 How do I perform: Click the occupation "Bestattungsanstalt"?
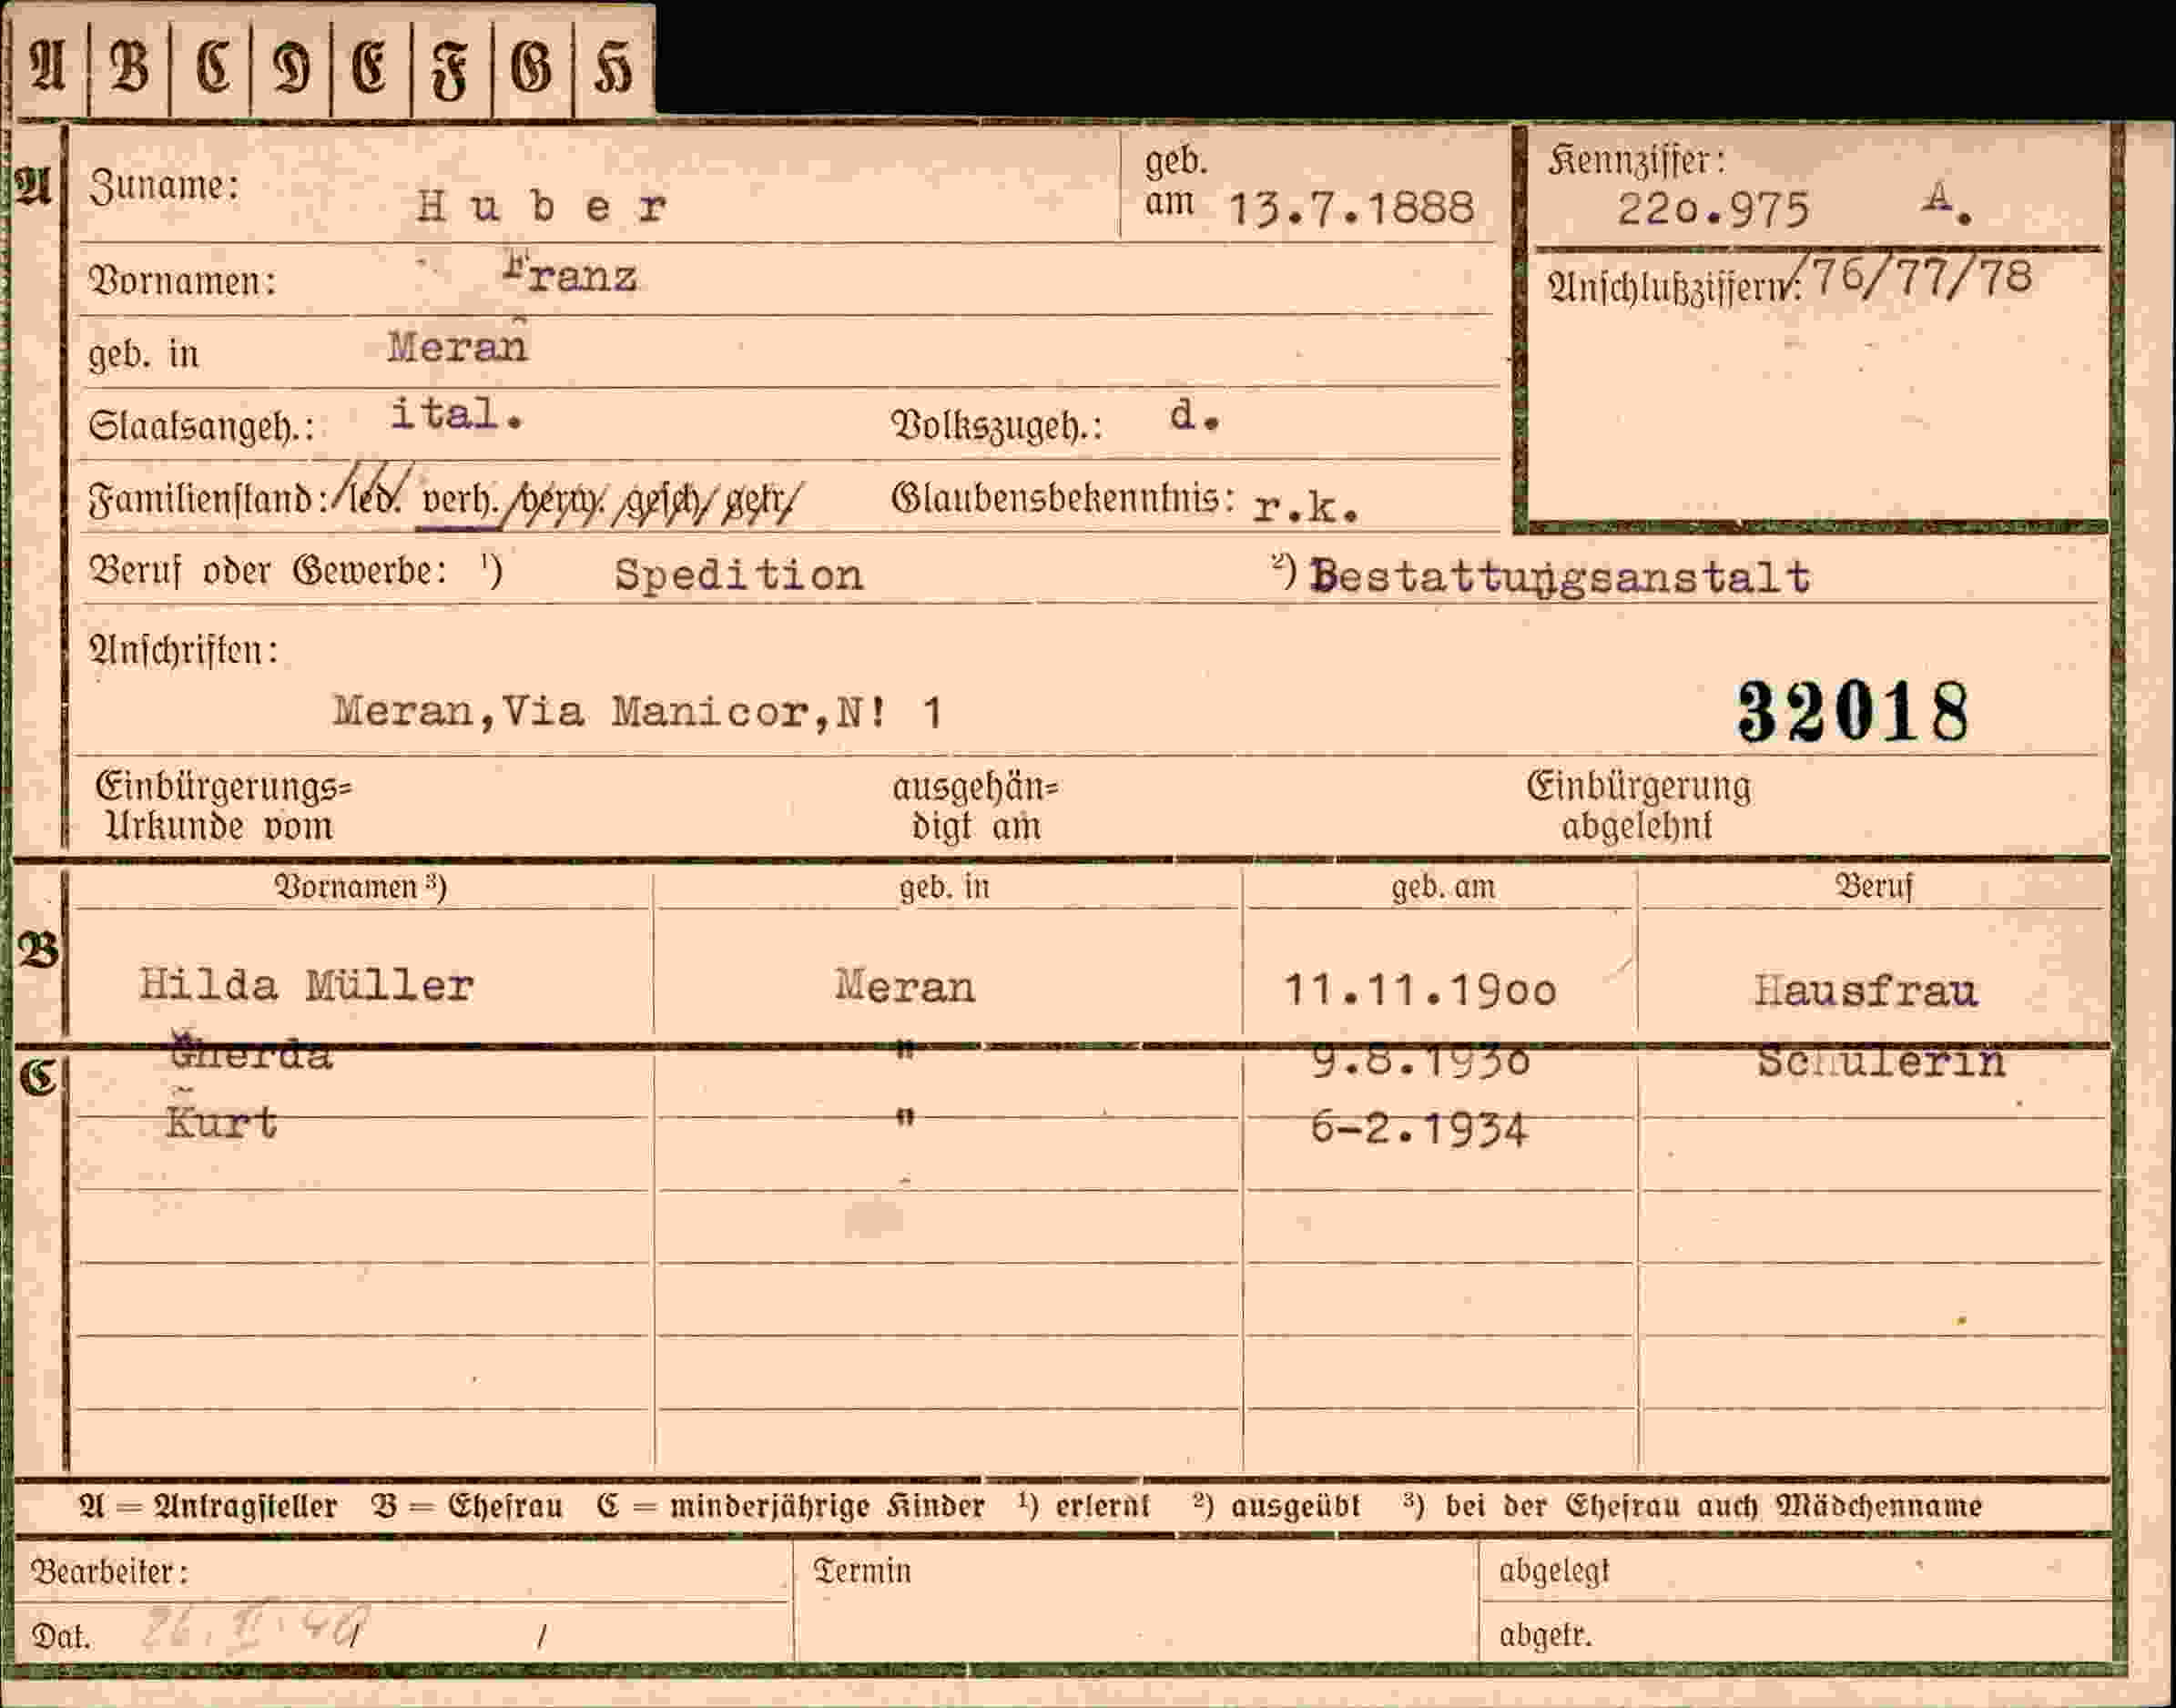(x=1560, y=576)
